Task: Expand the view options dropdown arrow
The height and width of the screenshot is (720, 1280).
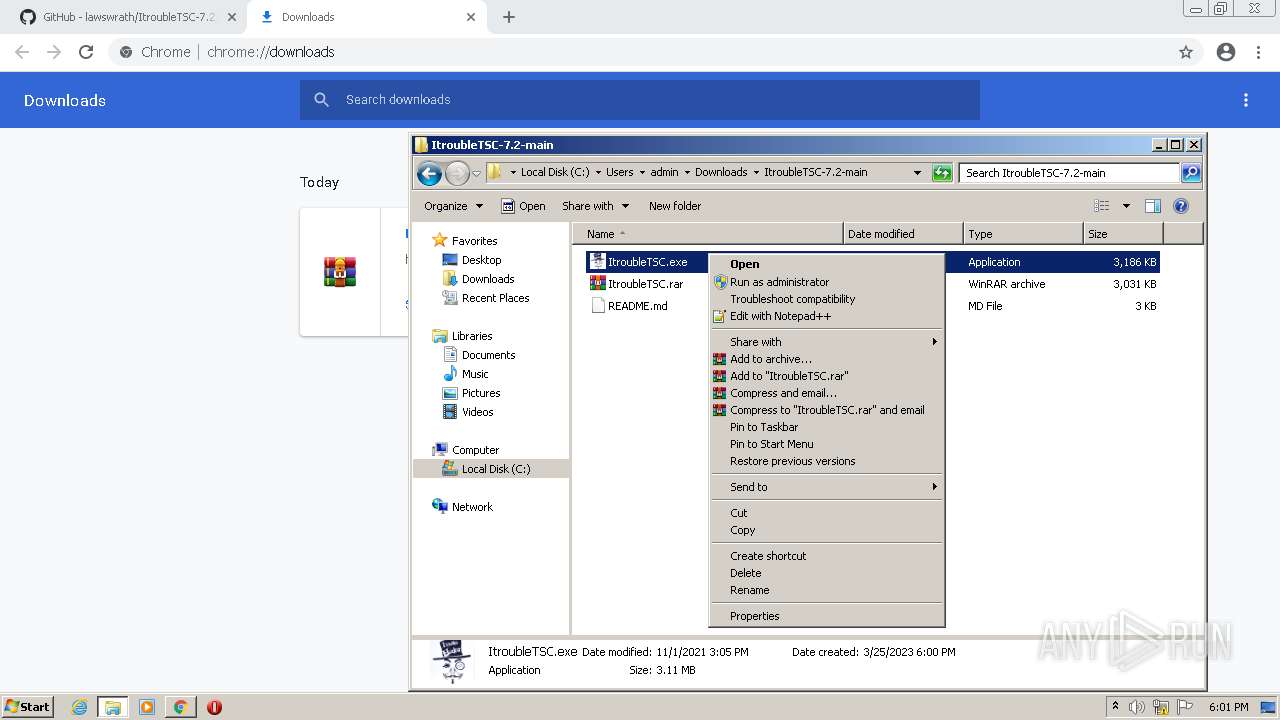Action: pos(1126,206)
